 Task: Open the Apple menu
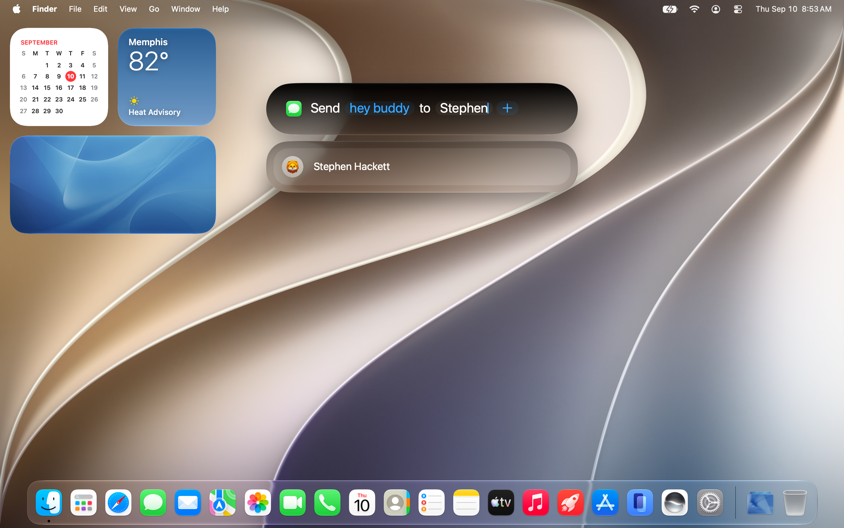pyautogui.click(x=17, y=9)
